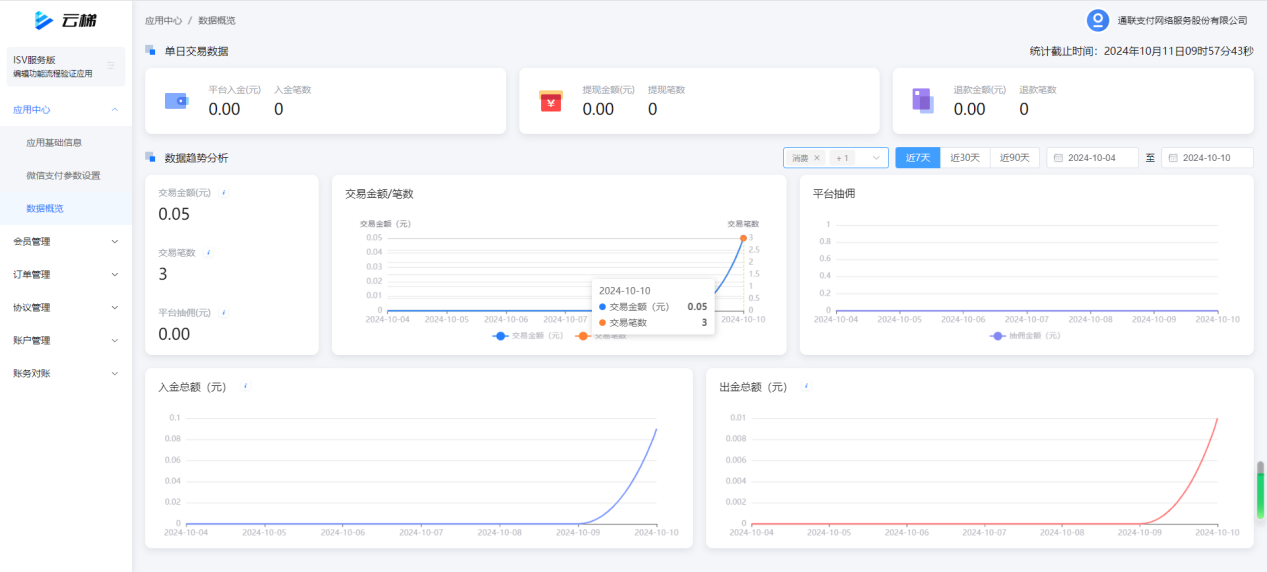Select the 近90天 range tab

tap(1015, 158)
